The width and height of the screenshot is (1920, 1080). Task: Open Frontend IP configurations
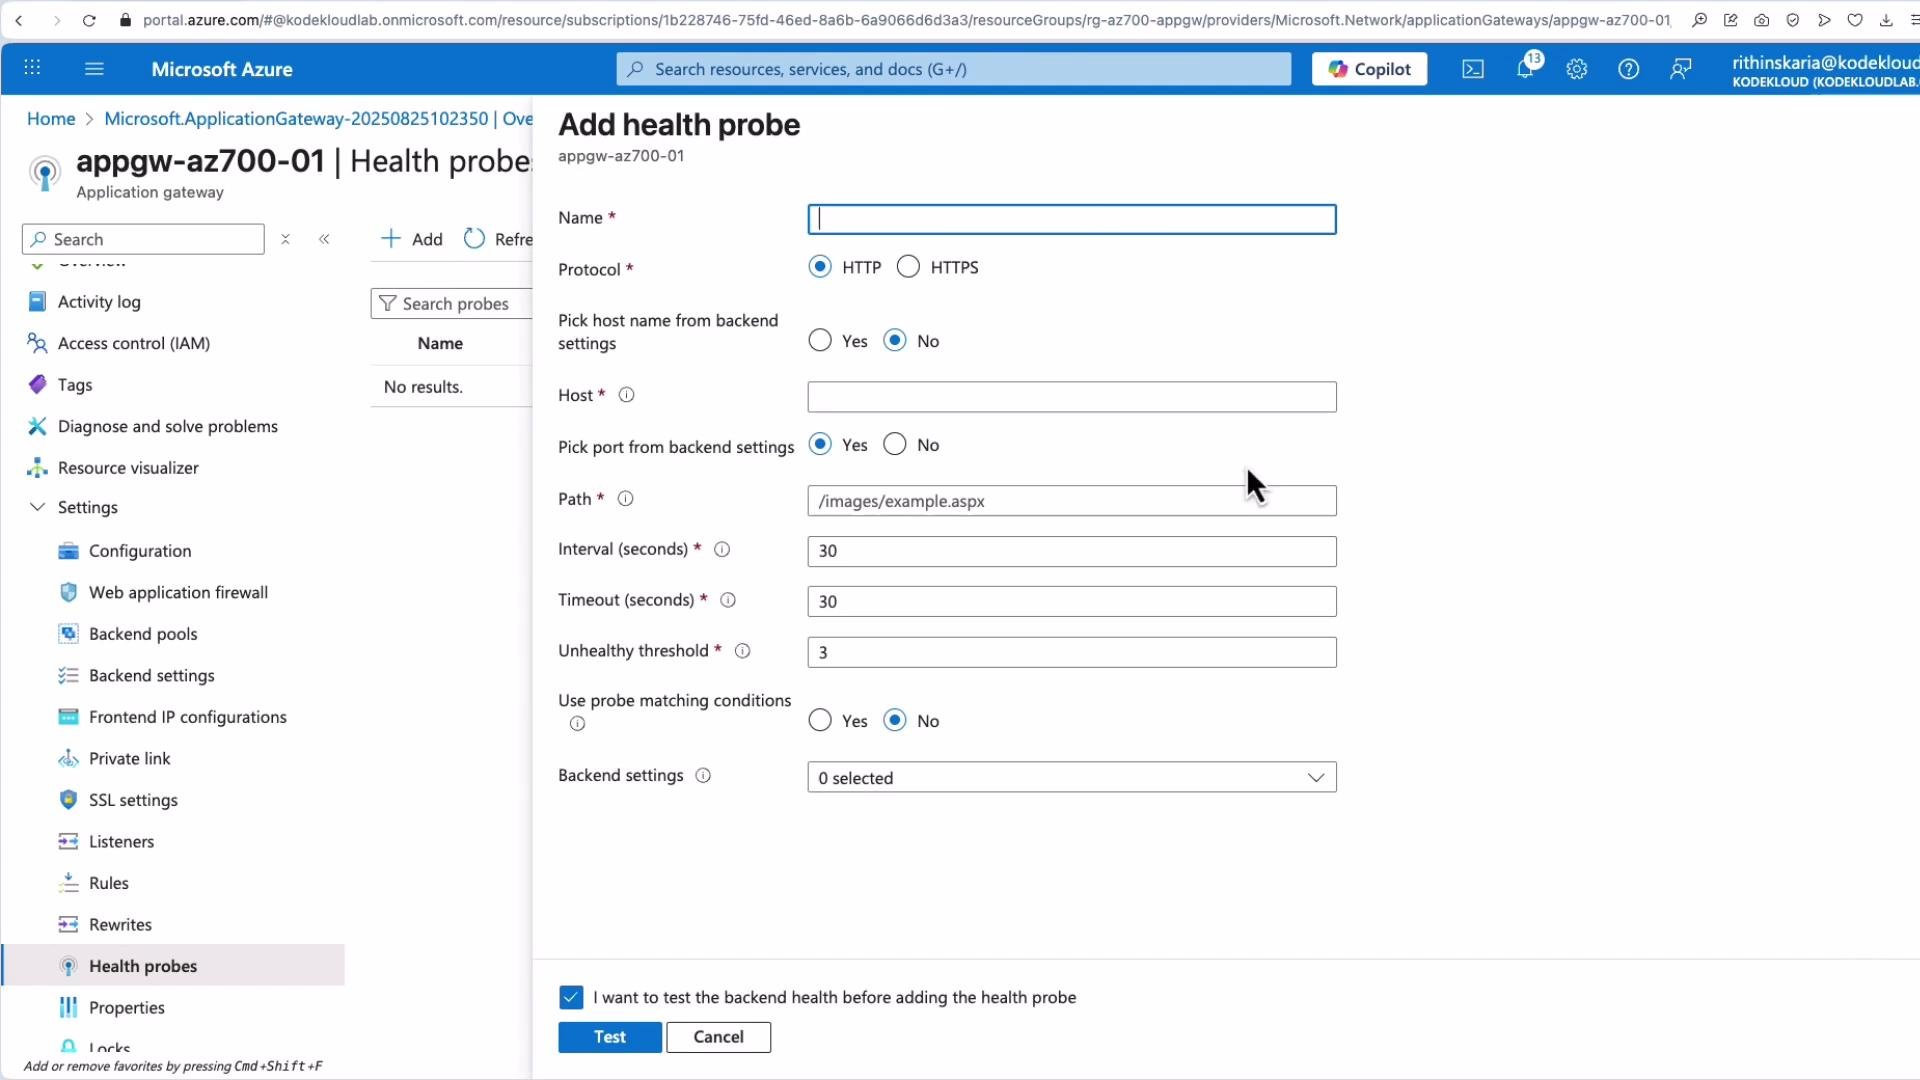point(188,717)
